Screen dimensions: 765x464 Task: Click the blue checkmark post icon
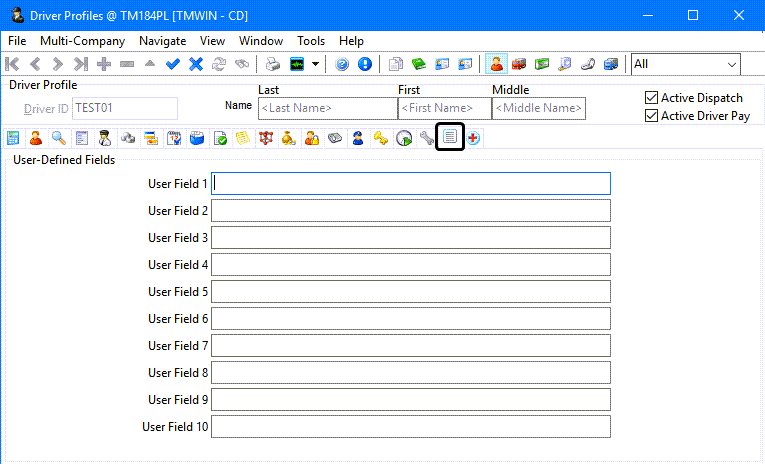[x=173, y=64]
